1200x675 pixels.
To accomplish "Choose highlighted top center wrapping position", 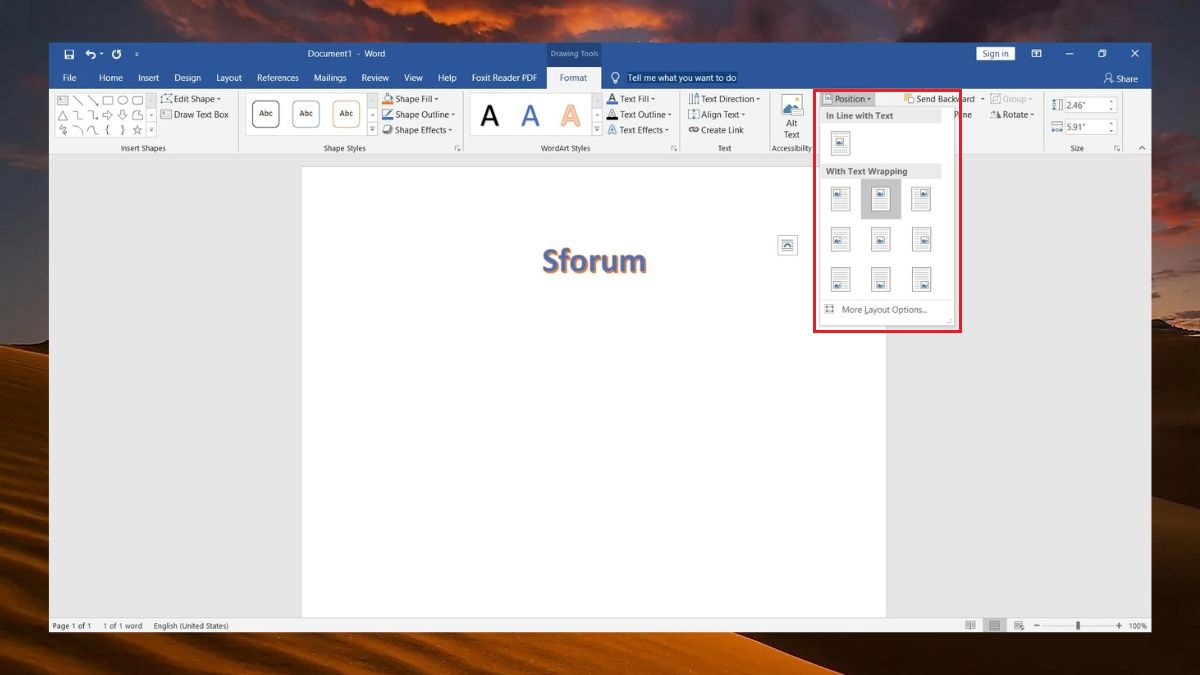I will [x=880, y=199].
